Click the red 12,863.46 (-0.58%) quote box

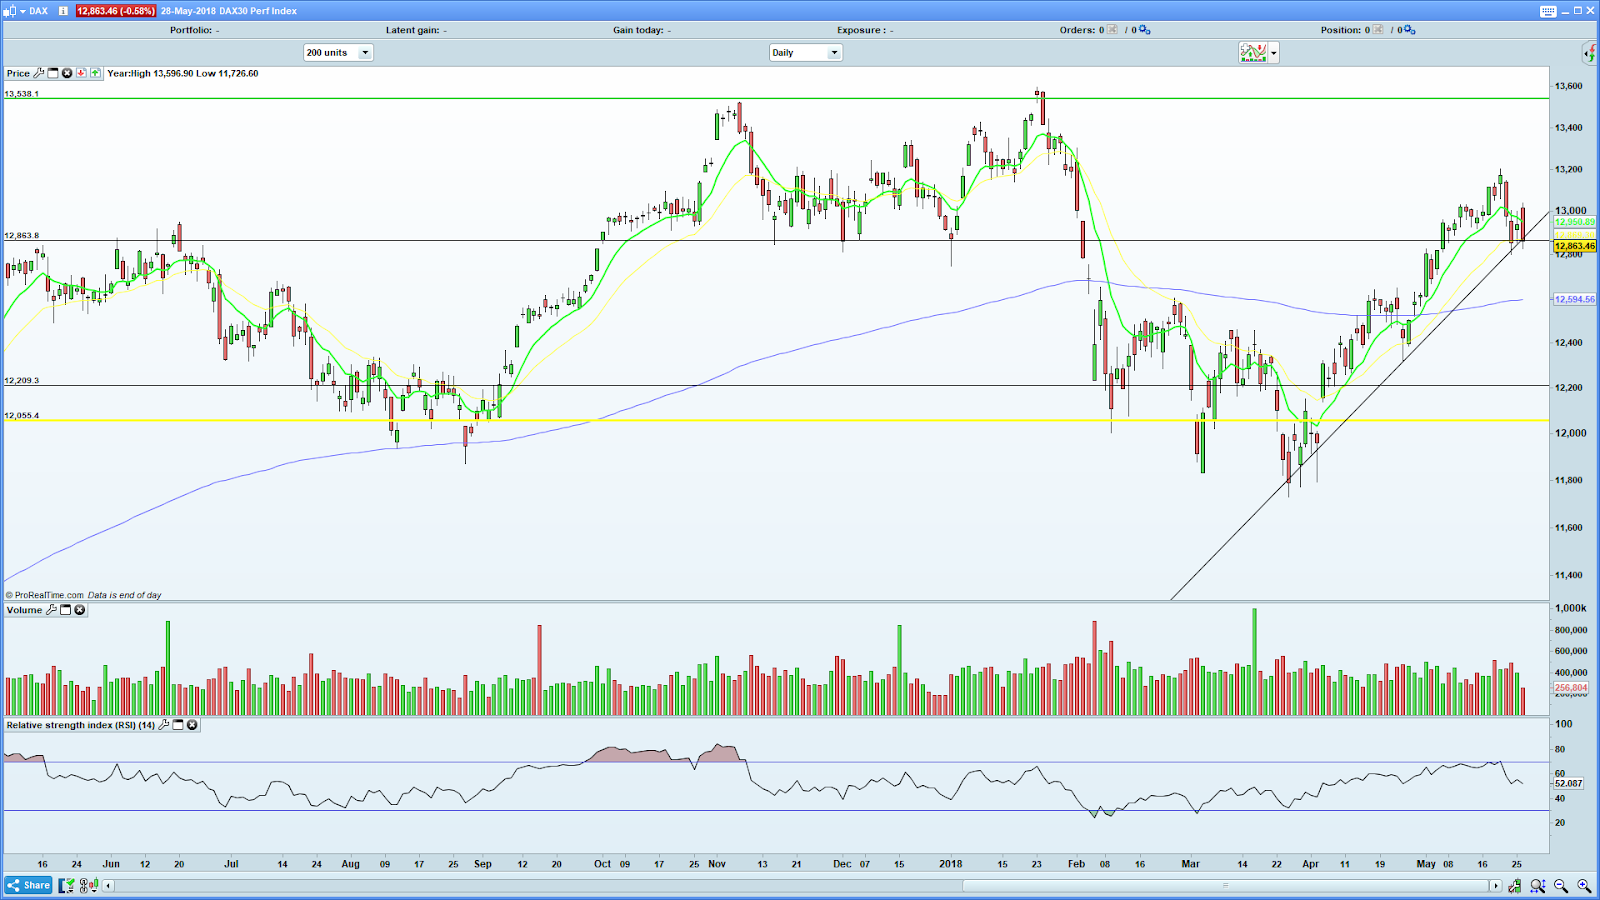116,11
